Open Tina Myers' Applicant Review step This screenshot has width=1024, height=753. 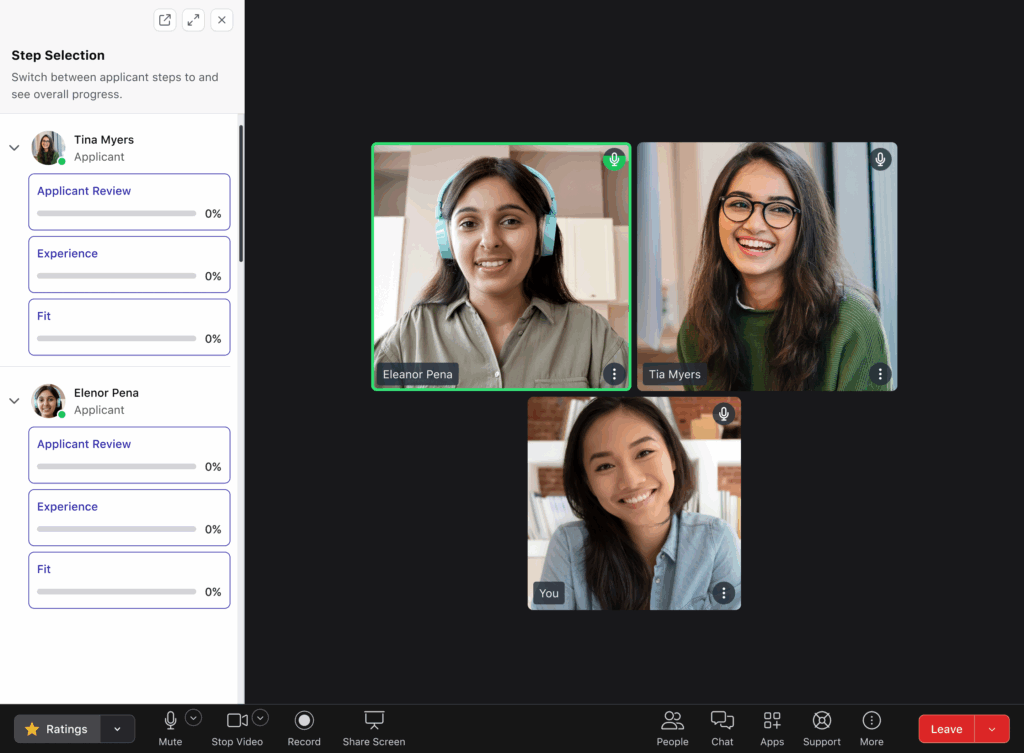(x=129, y=202)
